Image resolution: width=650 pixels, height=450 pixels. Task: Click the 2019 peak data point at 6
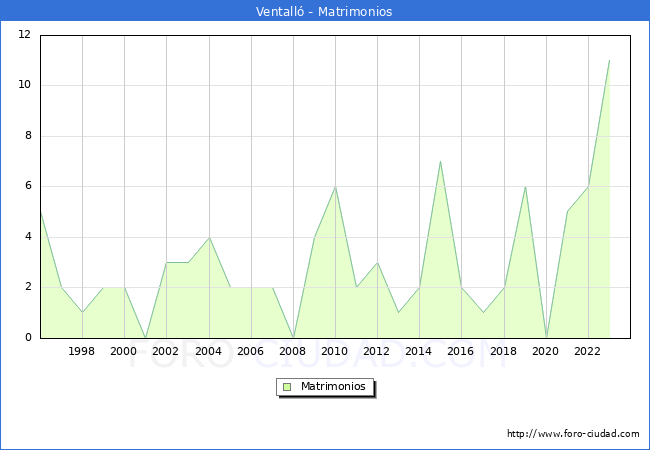click(x=525, y=187)
